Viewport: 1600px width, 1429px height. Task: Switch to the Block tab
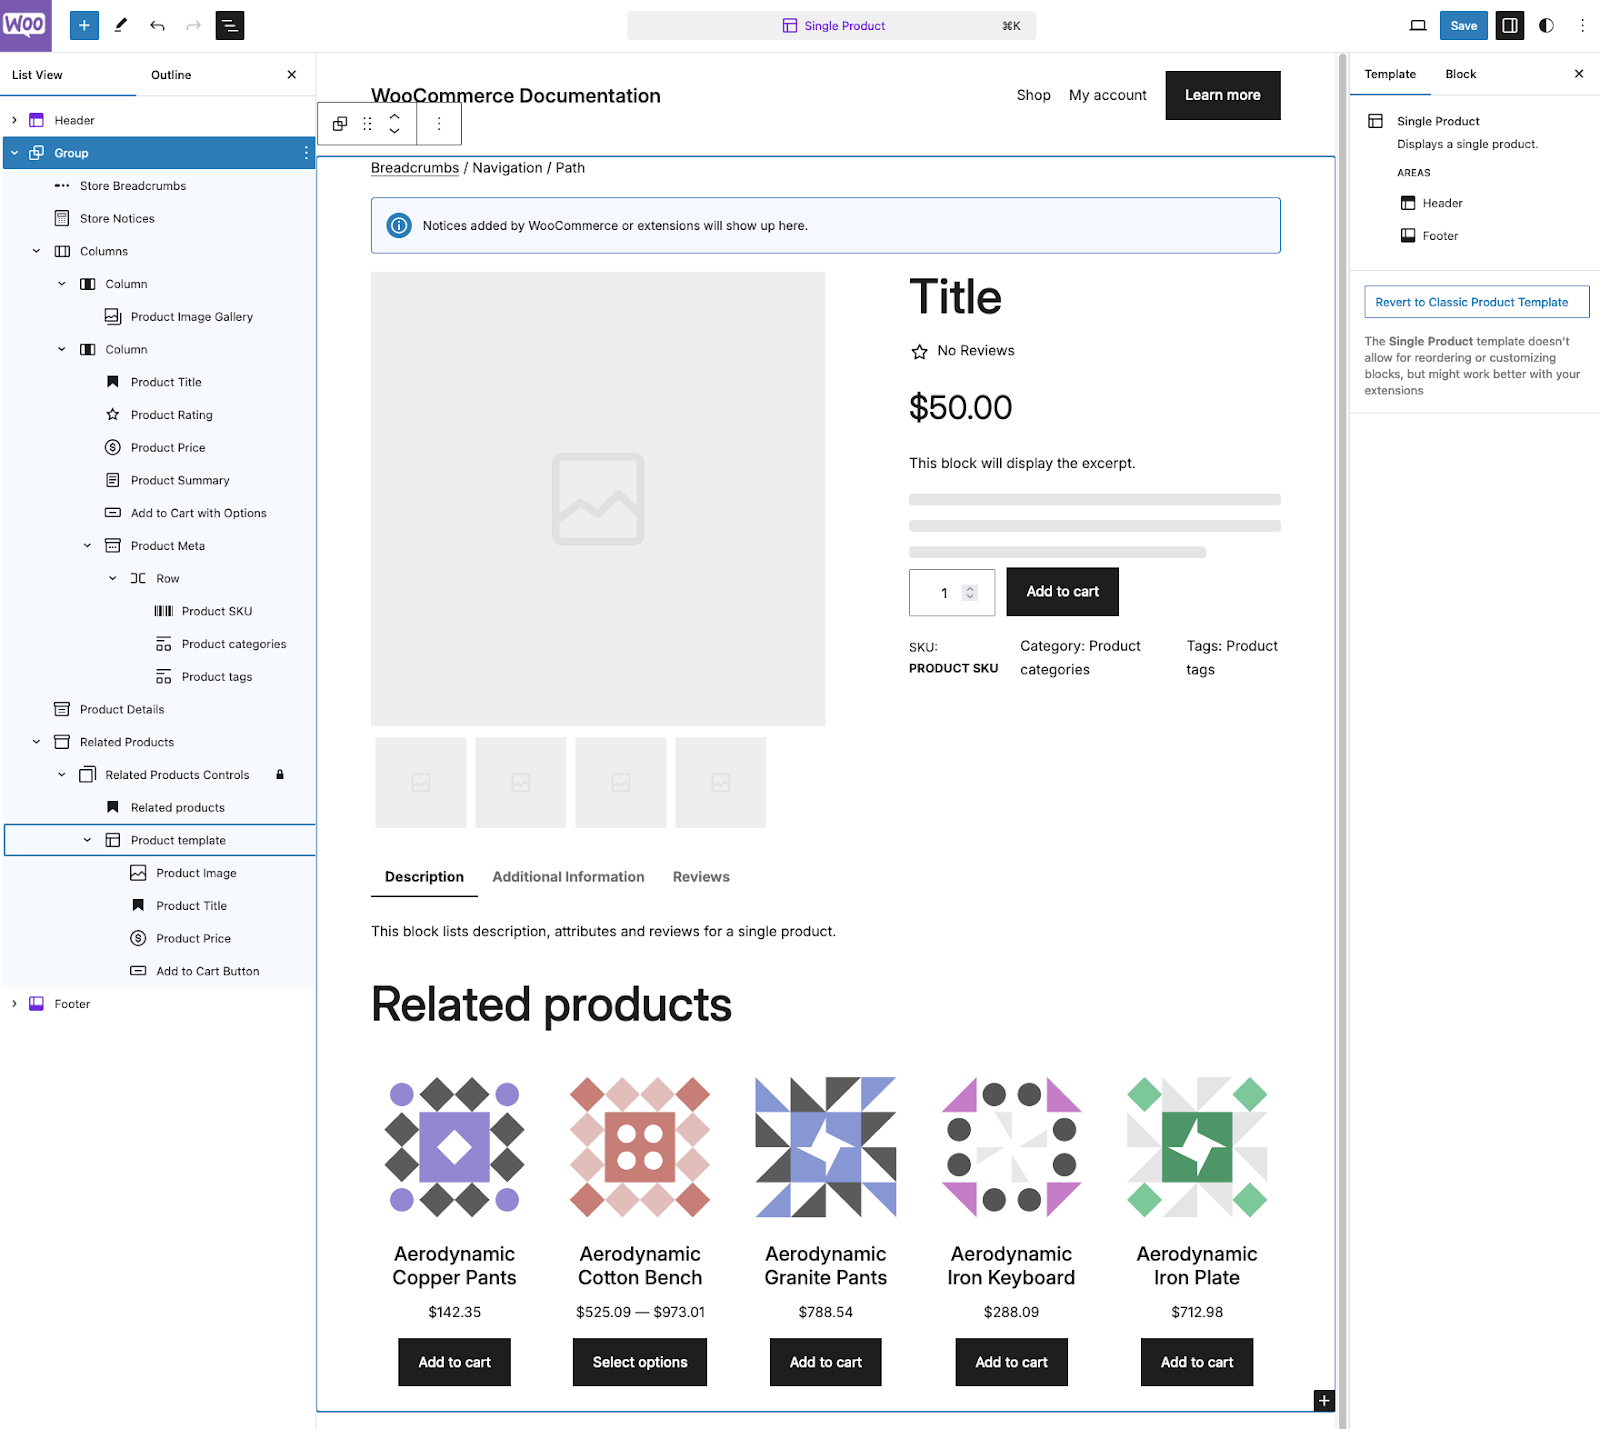click(x=1460, y=73)
